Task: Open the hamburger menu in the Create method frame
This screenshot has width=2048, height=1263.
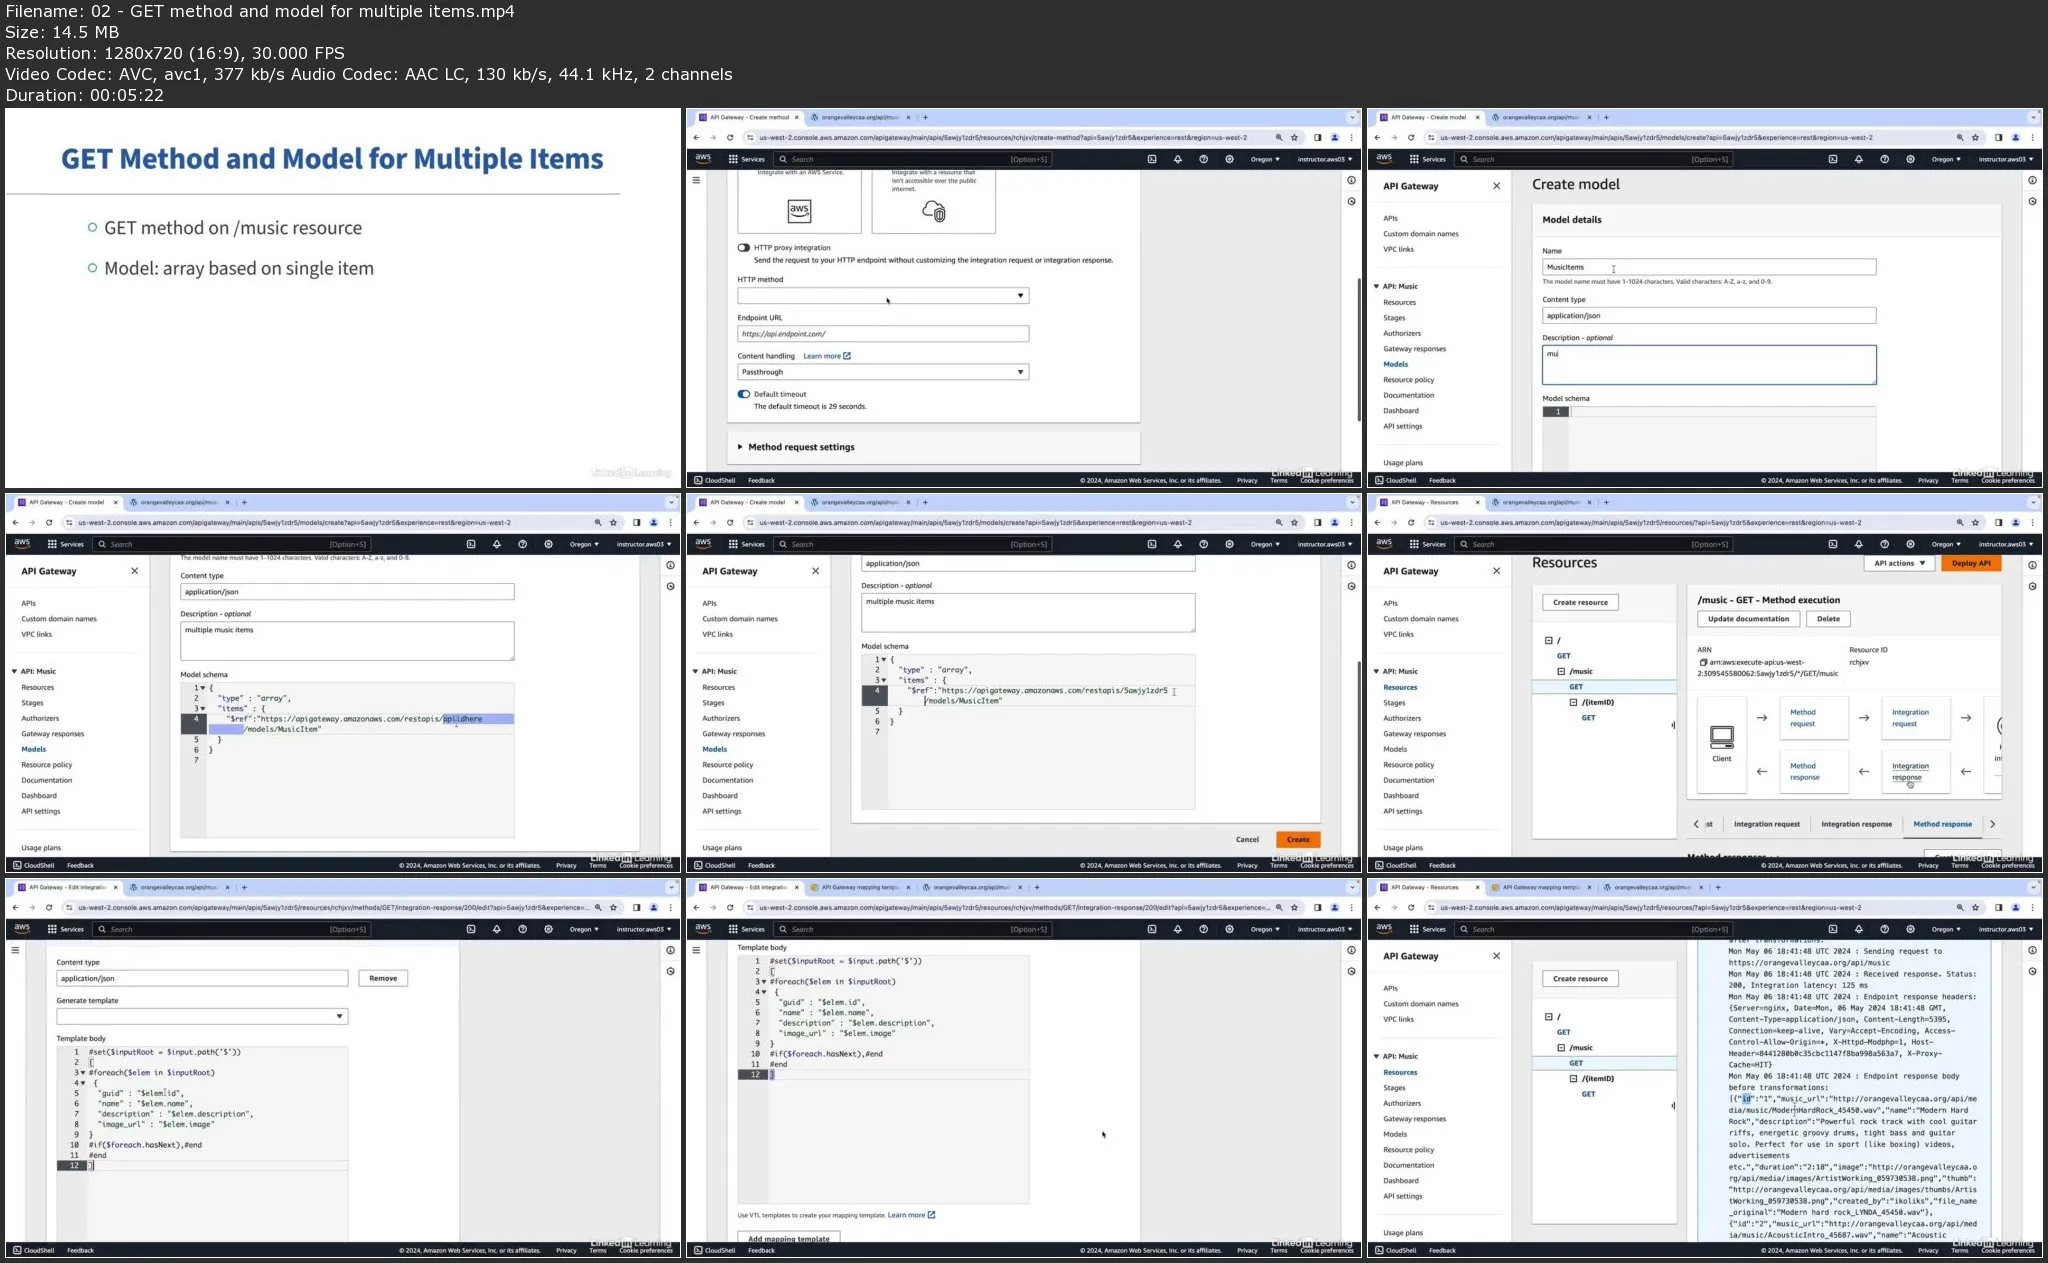Action: click(x=696, y=180)
